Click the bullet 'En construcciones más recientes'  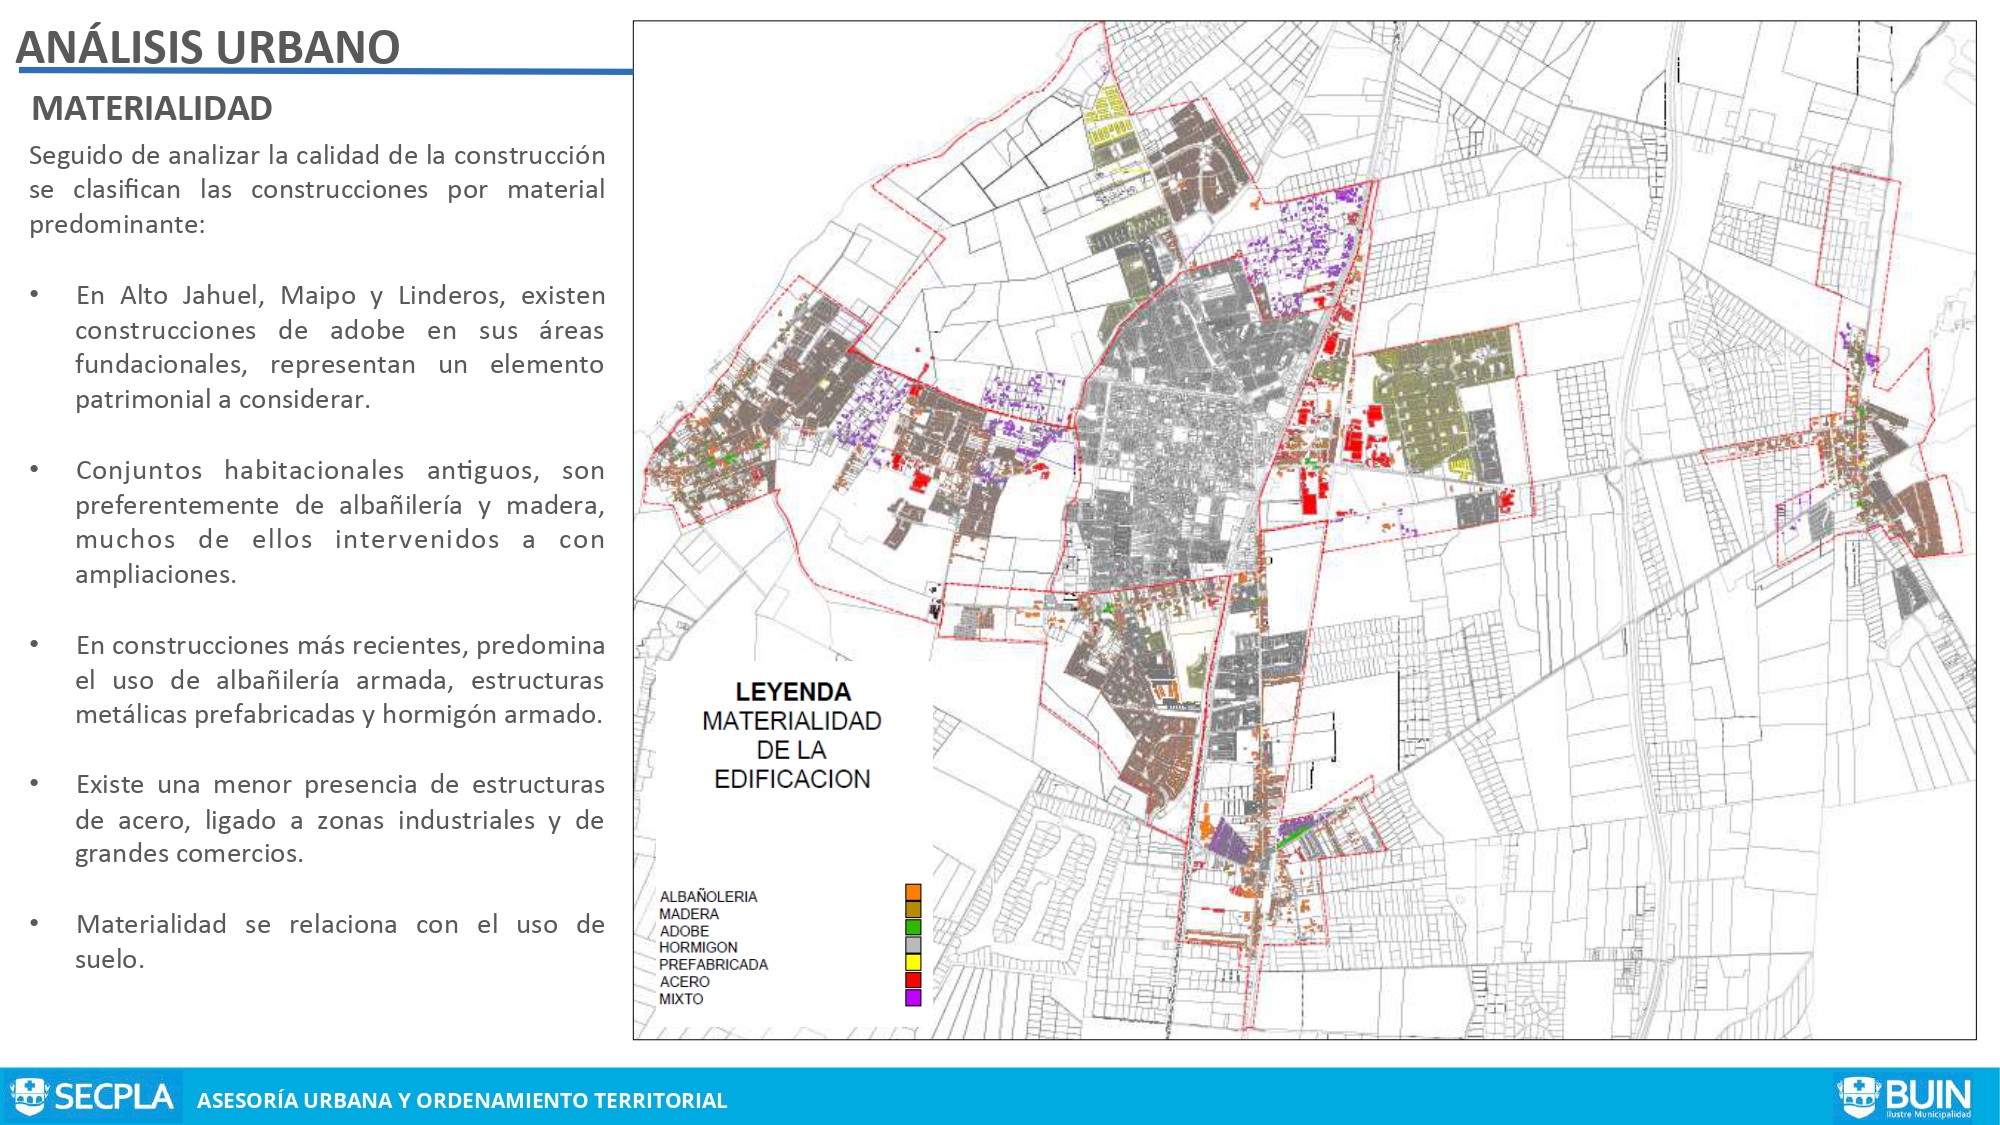point(340,680)
